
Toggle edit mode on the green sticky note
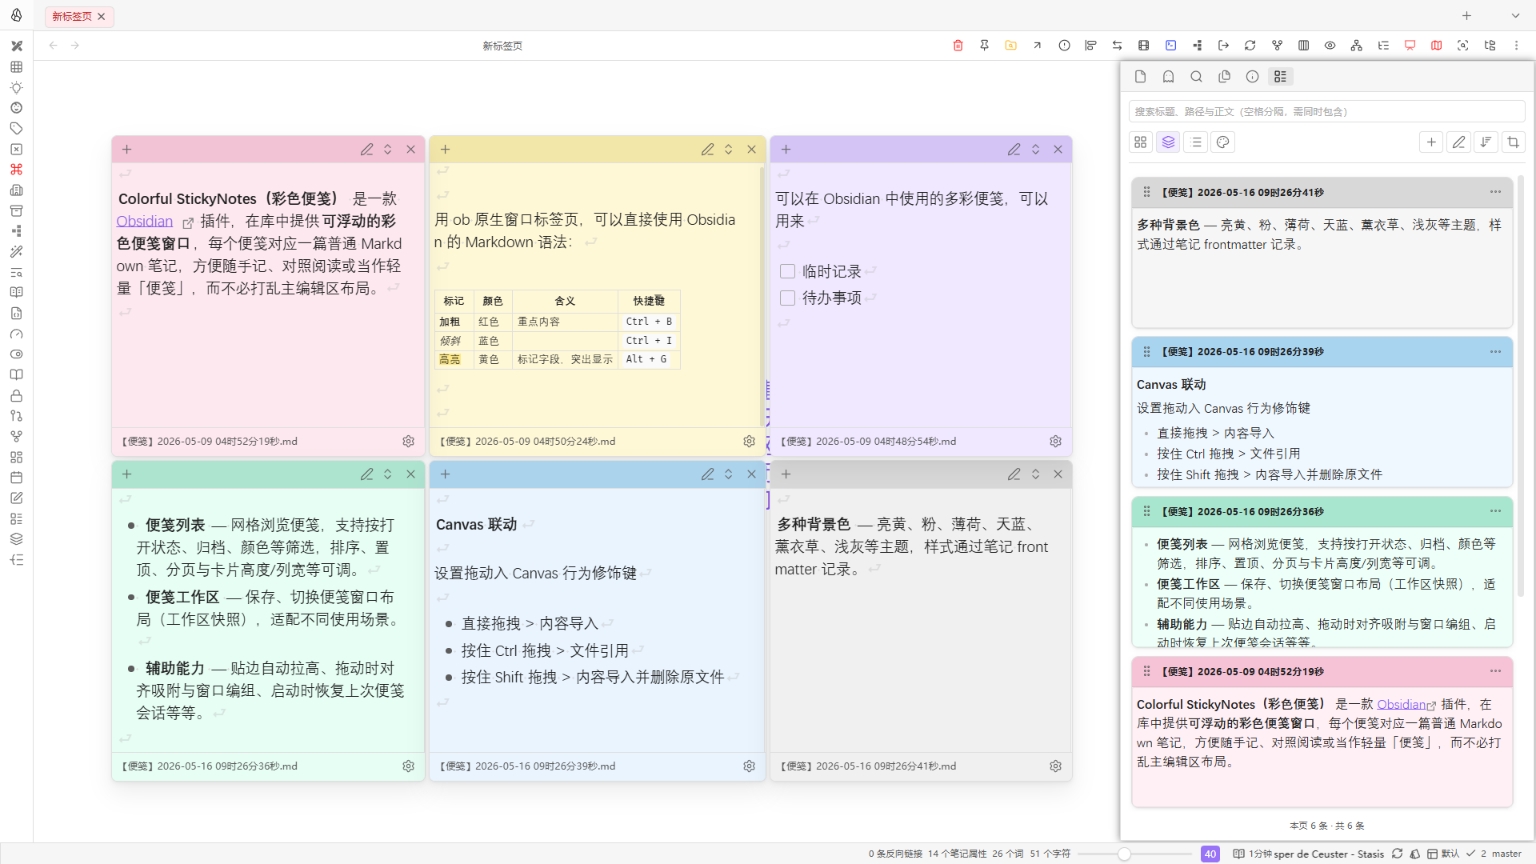click(x=367, y=474)
